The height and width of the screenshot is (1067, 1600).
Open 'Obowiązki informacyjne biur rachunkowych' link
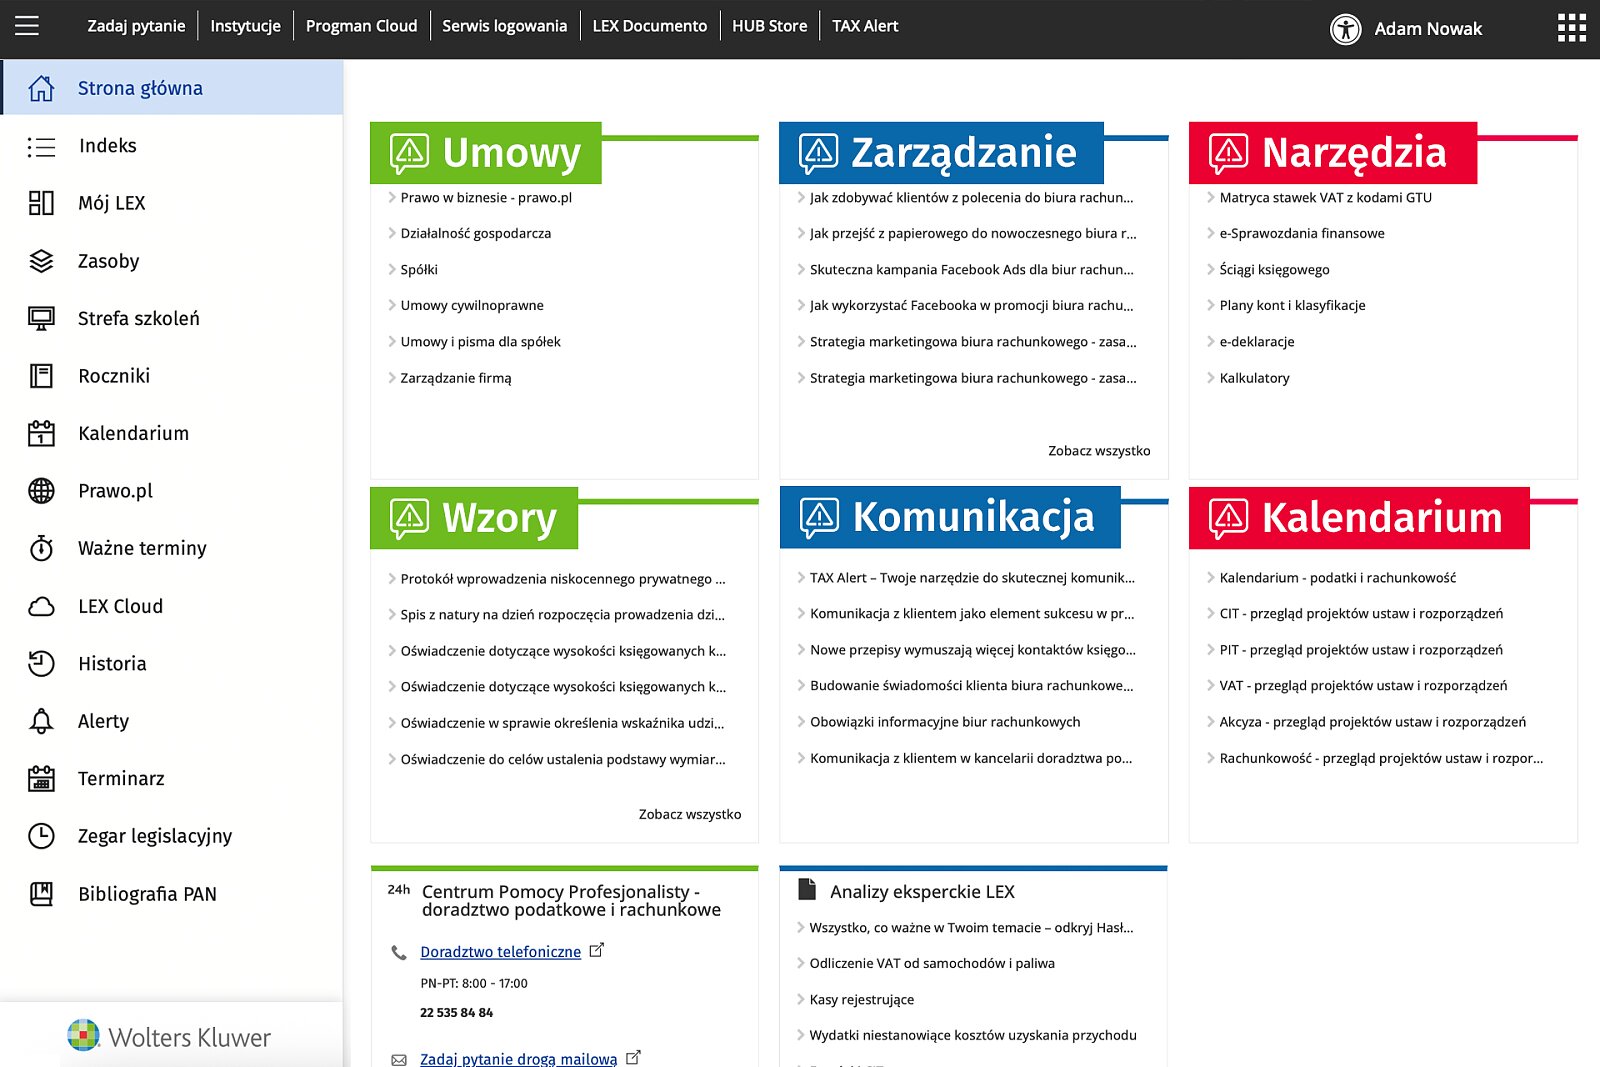[x=945, y=722]
